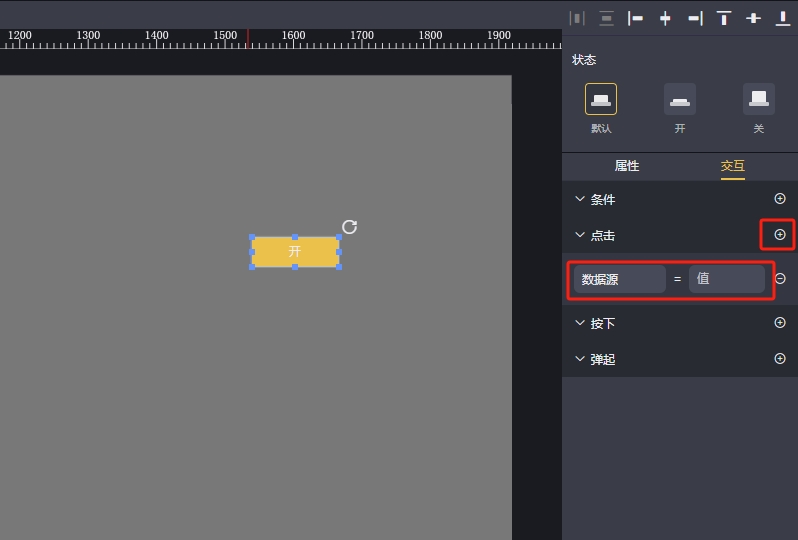Click the 状态 panel heading
This screenshot has width=798, height=540.
pyautogui.click(x=584, y=60)
